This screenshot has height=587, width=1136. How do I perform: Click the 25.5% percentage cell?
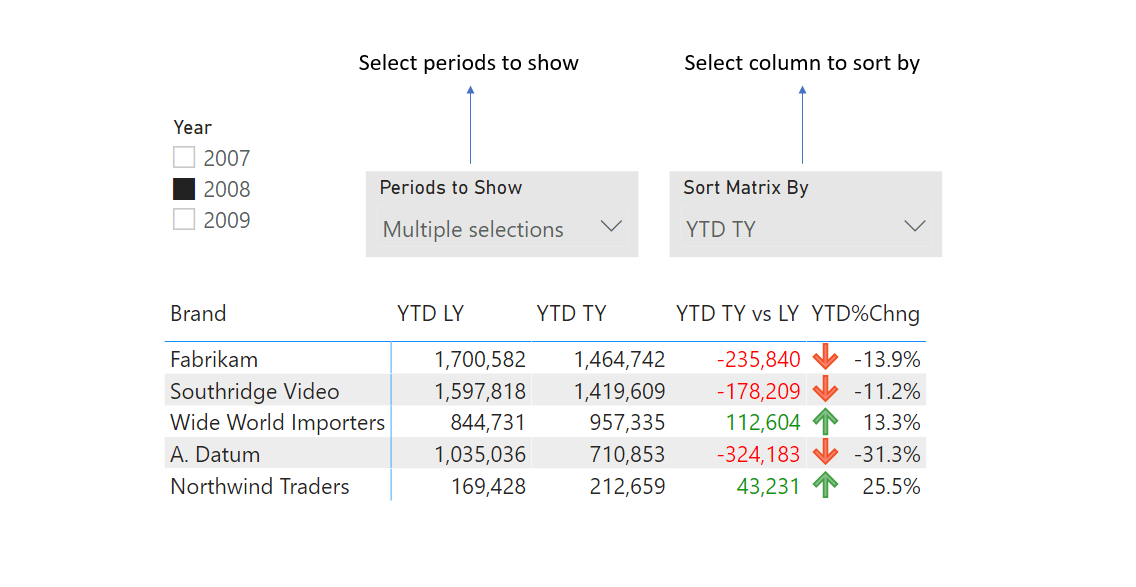tap(892, 486)
